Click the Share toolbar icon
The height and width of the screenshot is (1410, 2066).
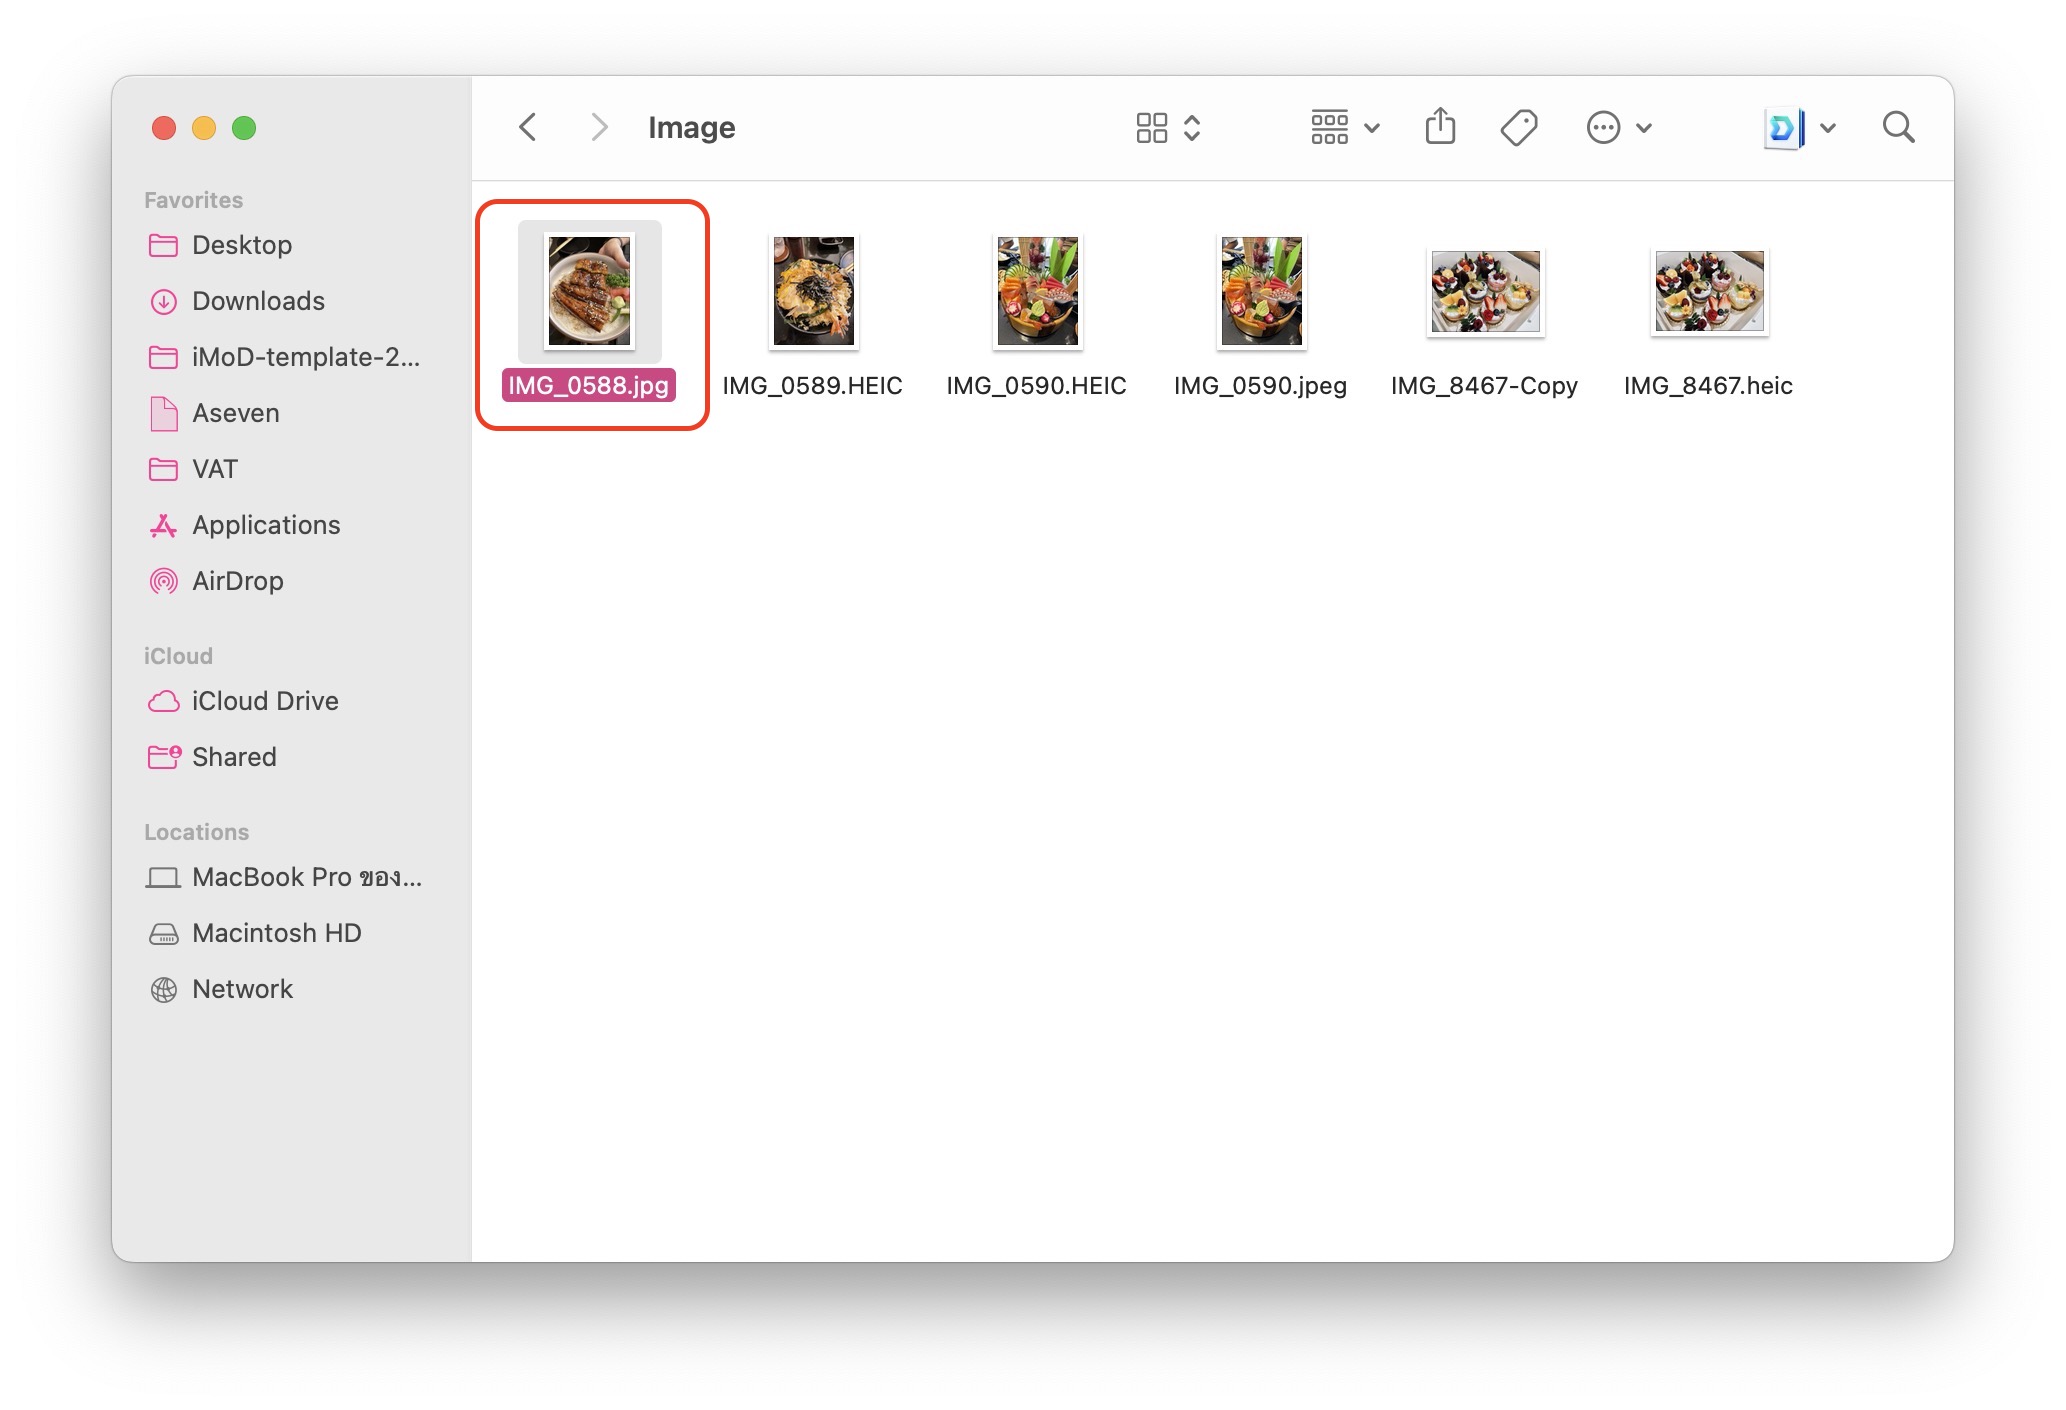click(1439, 127)
